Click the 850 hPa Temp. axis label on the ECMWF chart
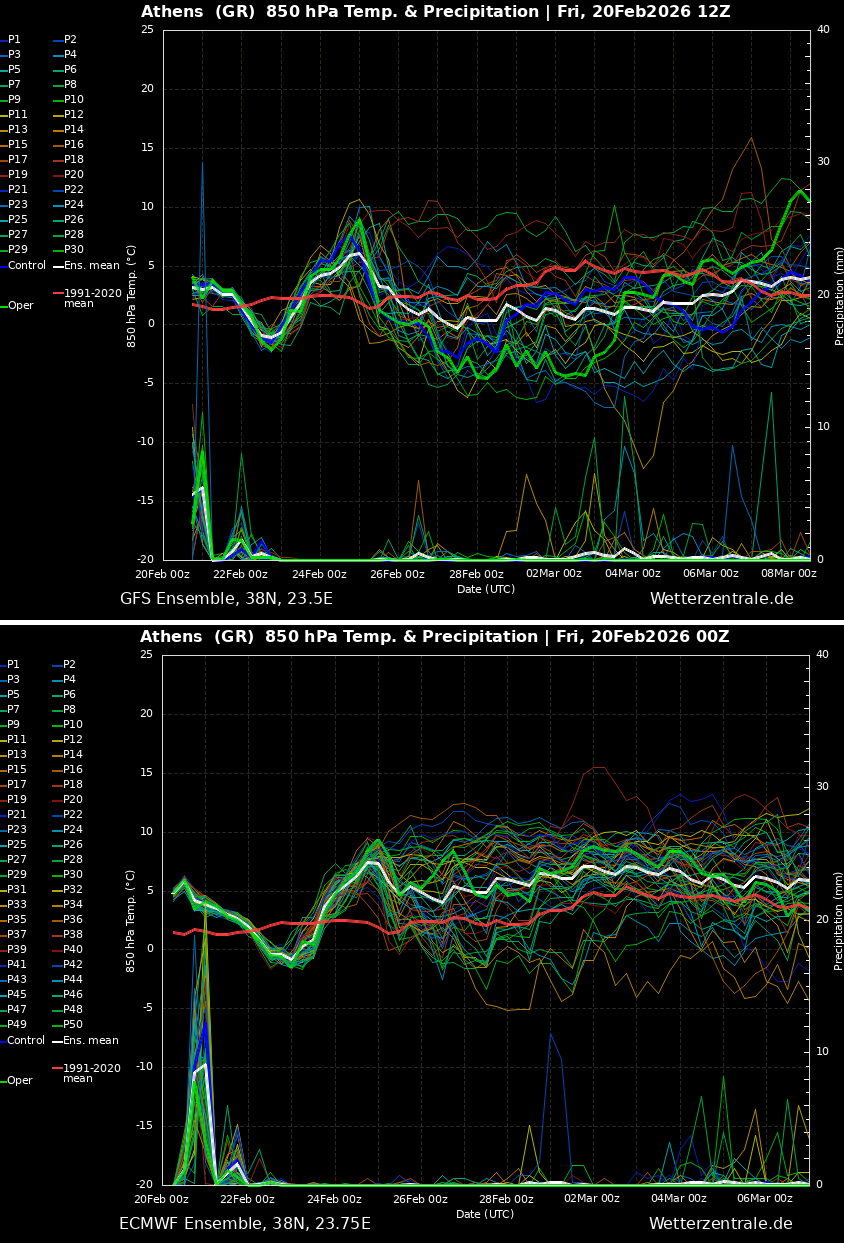 (x=131, y=920)
